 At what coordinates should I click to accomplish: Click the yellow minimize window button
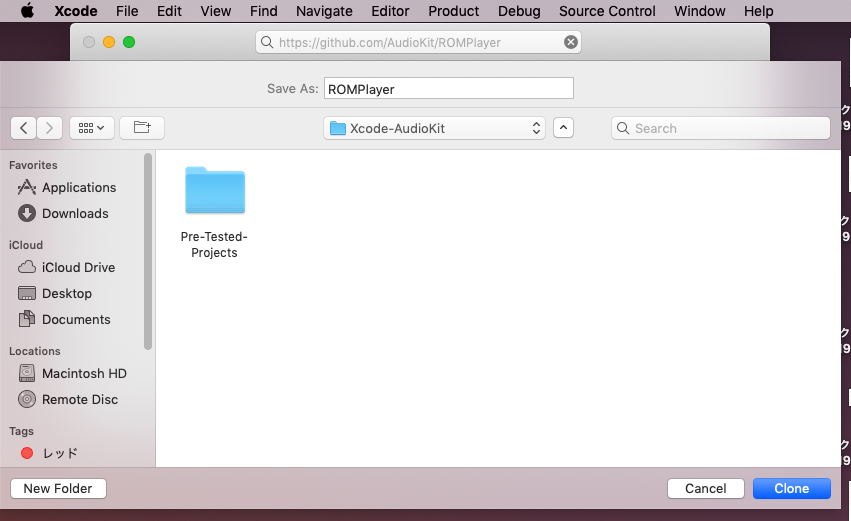click(109, 42)
